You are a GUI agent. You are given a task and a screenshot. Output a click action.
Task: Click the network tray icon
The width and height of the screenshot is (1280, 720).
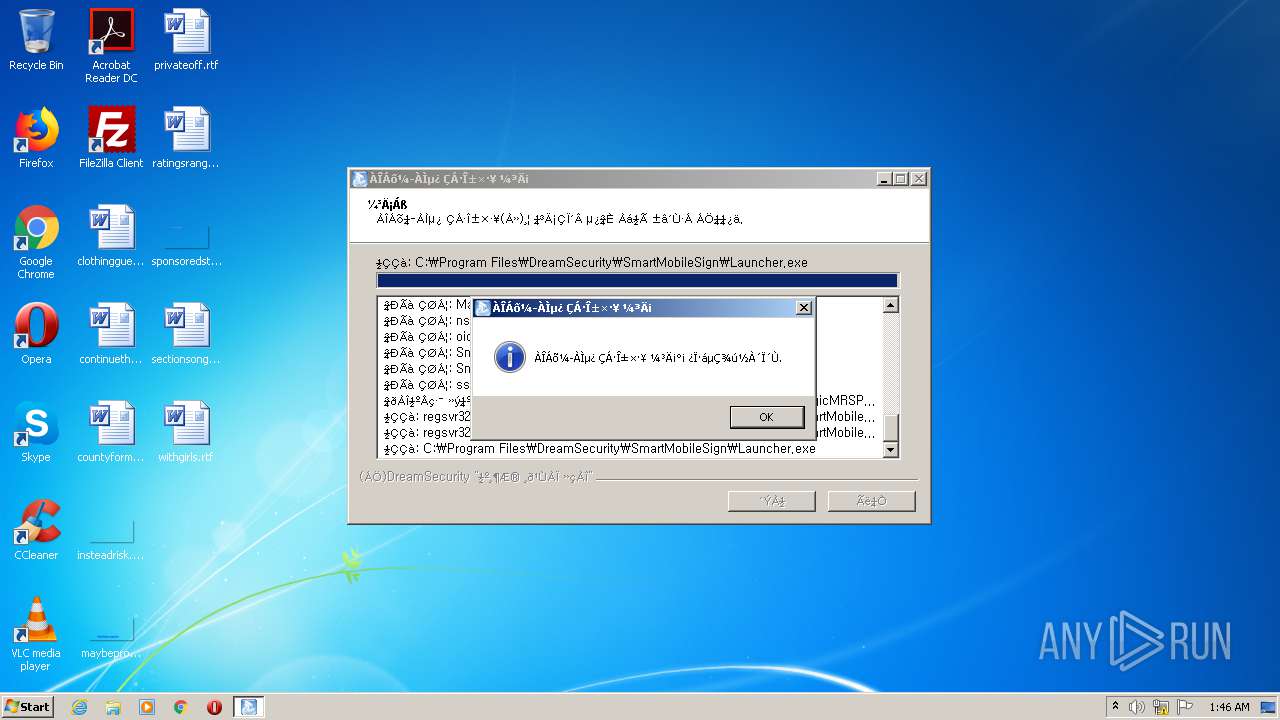pyautogui.click(x=1161, y=707)
